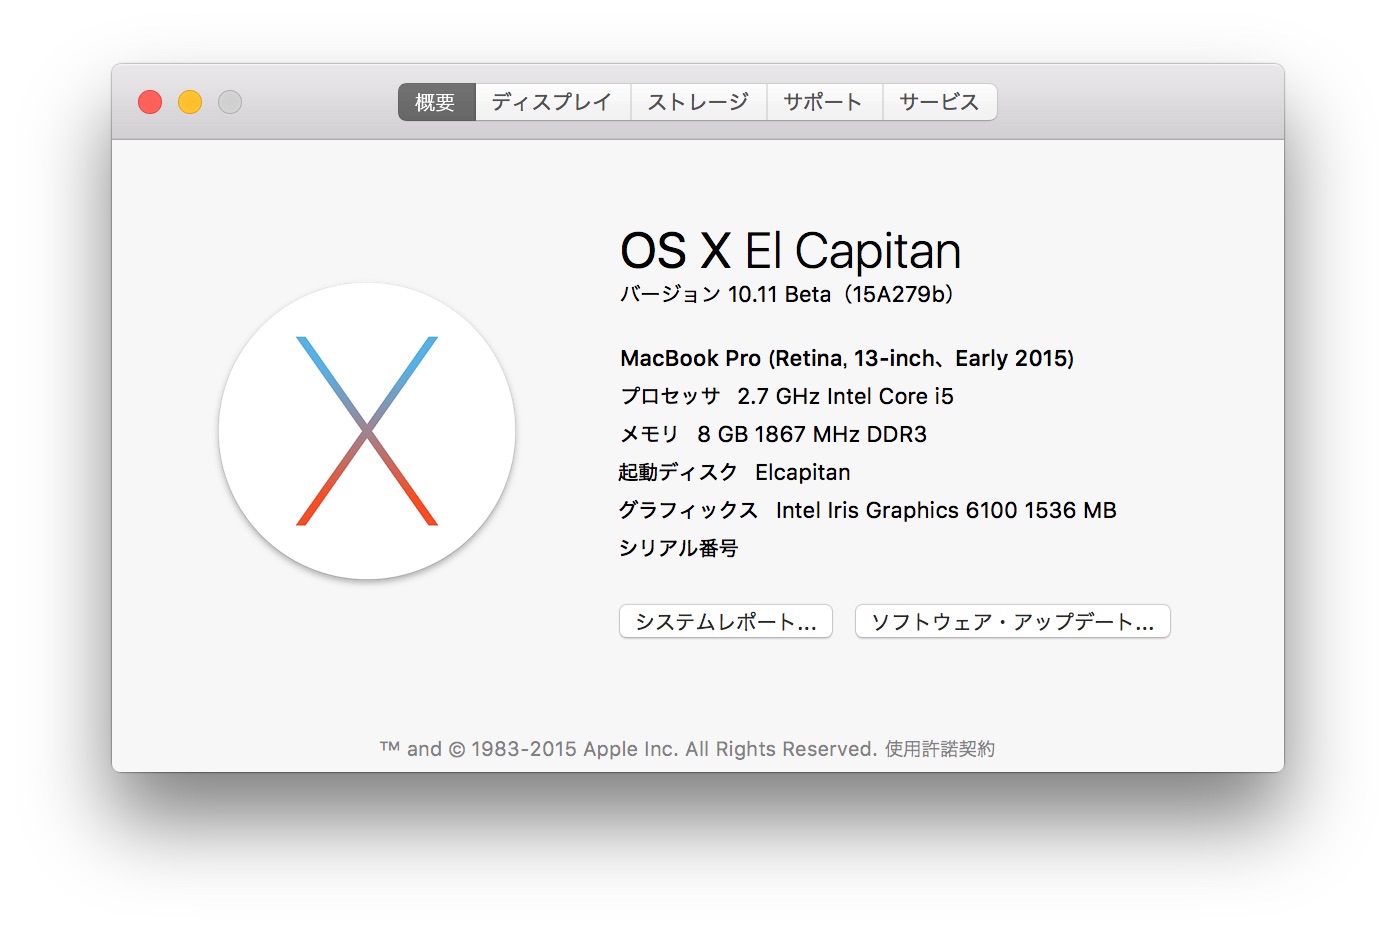
Task: Close the window with red button
Action: 150,102
